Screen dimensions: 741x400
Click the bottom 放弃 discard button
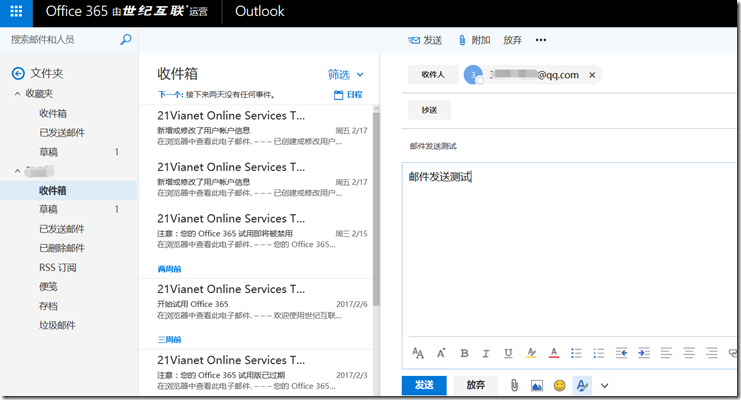click(475, 385)
